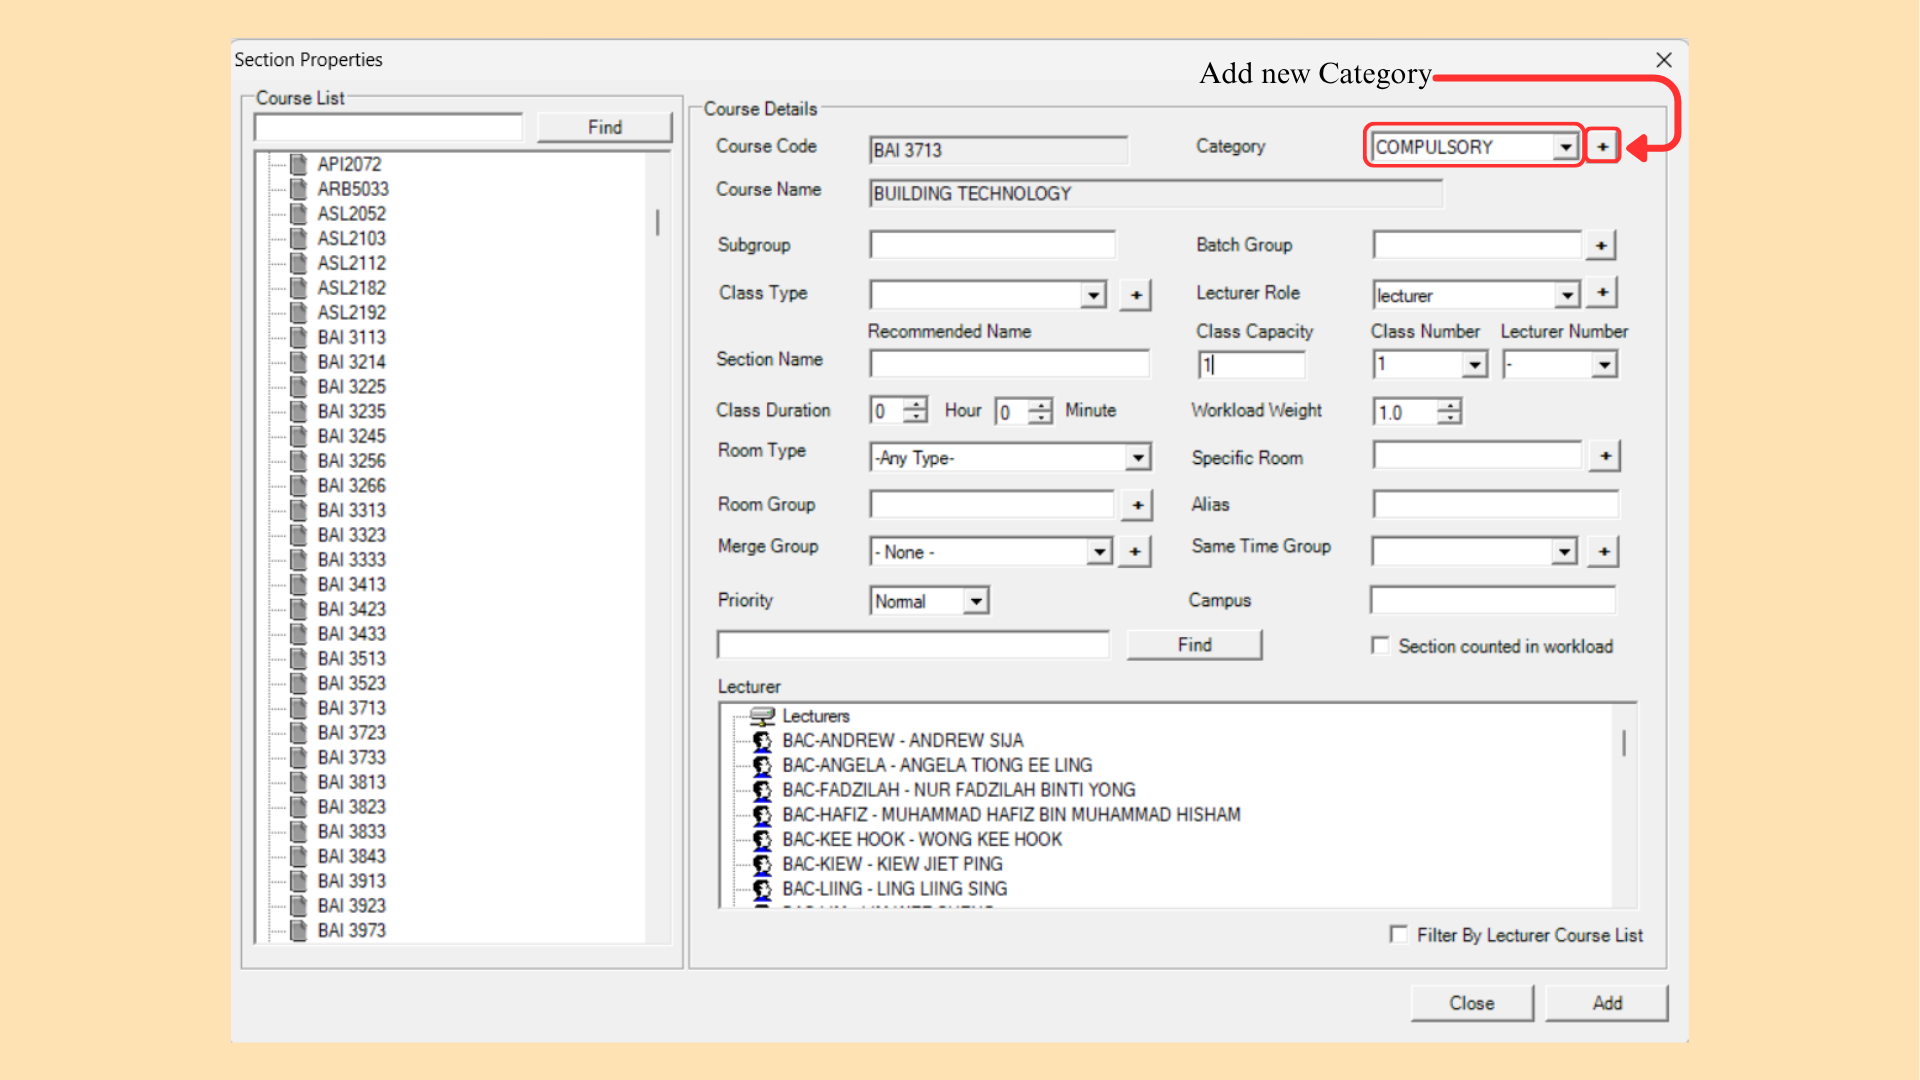Click the Lecturers root group icon

pos(763,716)
